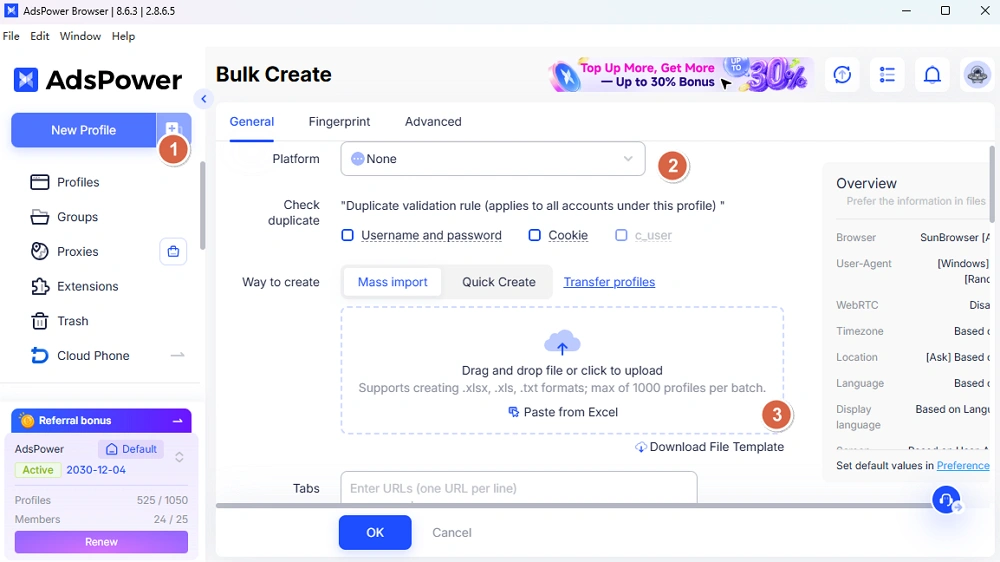Click the SunBrowser value in Overview

click(x=955, y=237)
